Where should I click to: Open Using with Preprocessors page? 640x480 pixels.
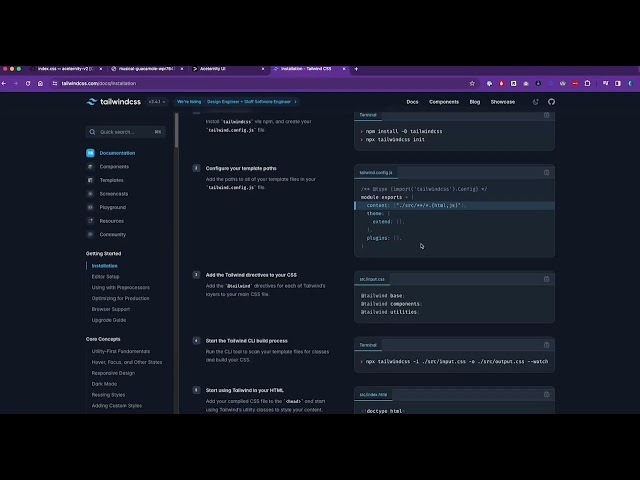coord(120,287)
